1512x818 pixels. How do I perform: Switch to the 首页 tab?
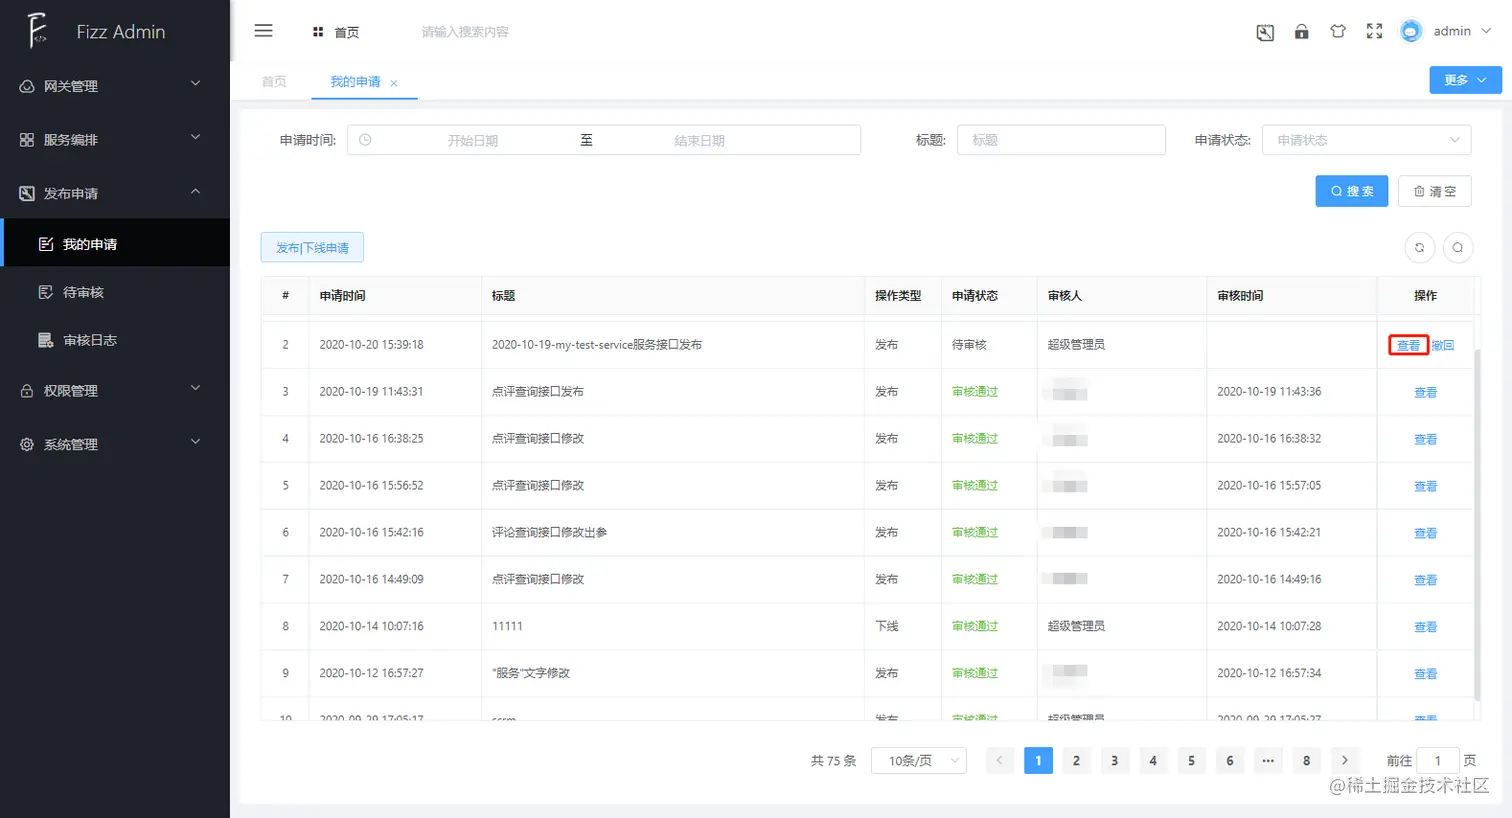coord(274,82)
